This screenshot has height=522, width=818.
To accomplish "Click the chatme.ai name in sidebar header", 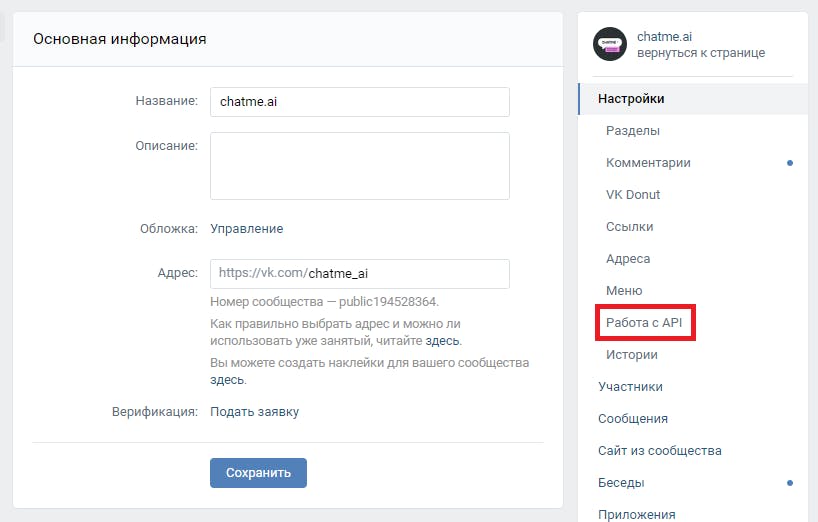I will 664,37.
